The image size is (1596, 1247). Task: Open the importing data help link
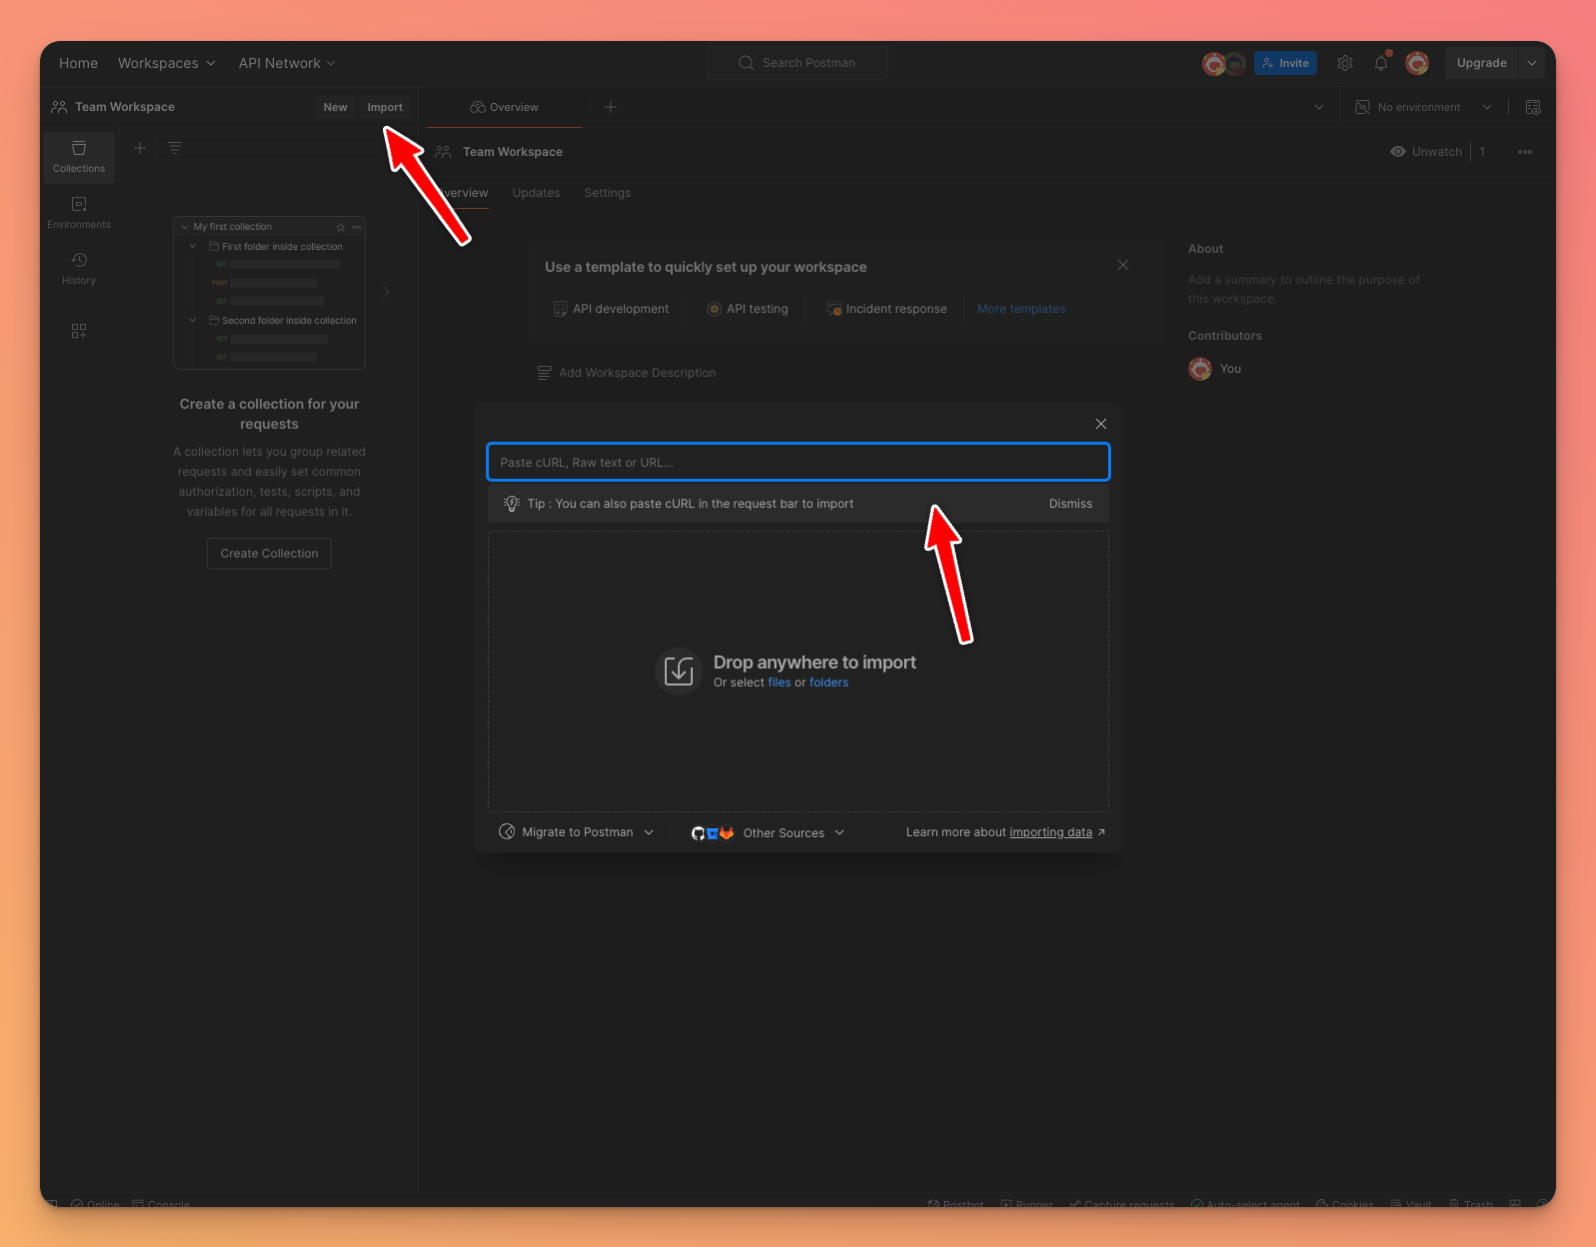tap(1050, 832)
